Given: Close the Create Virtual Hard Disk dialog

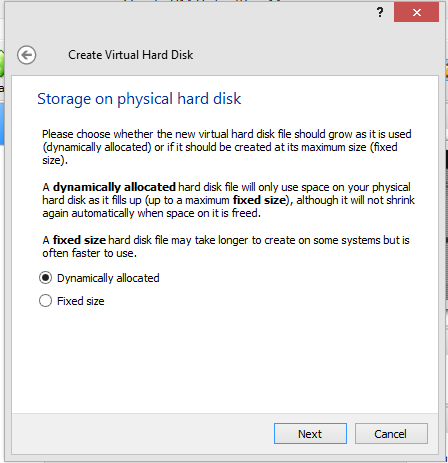Looking at the screenshot, I should 416,12.
